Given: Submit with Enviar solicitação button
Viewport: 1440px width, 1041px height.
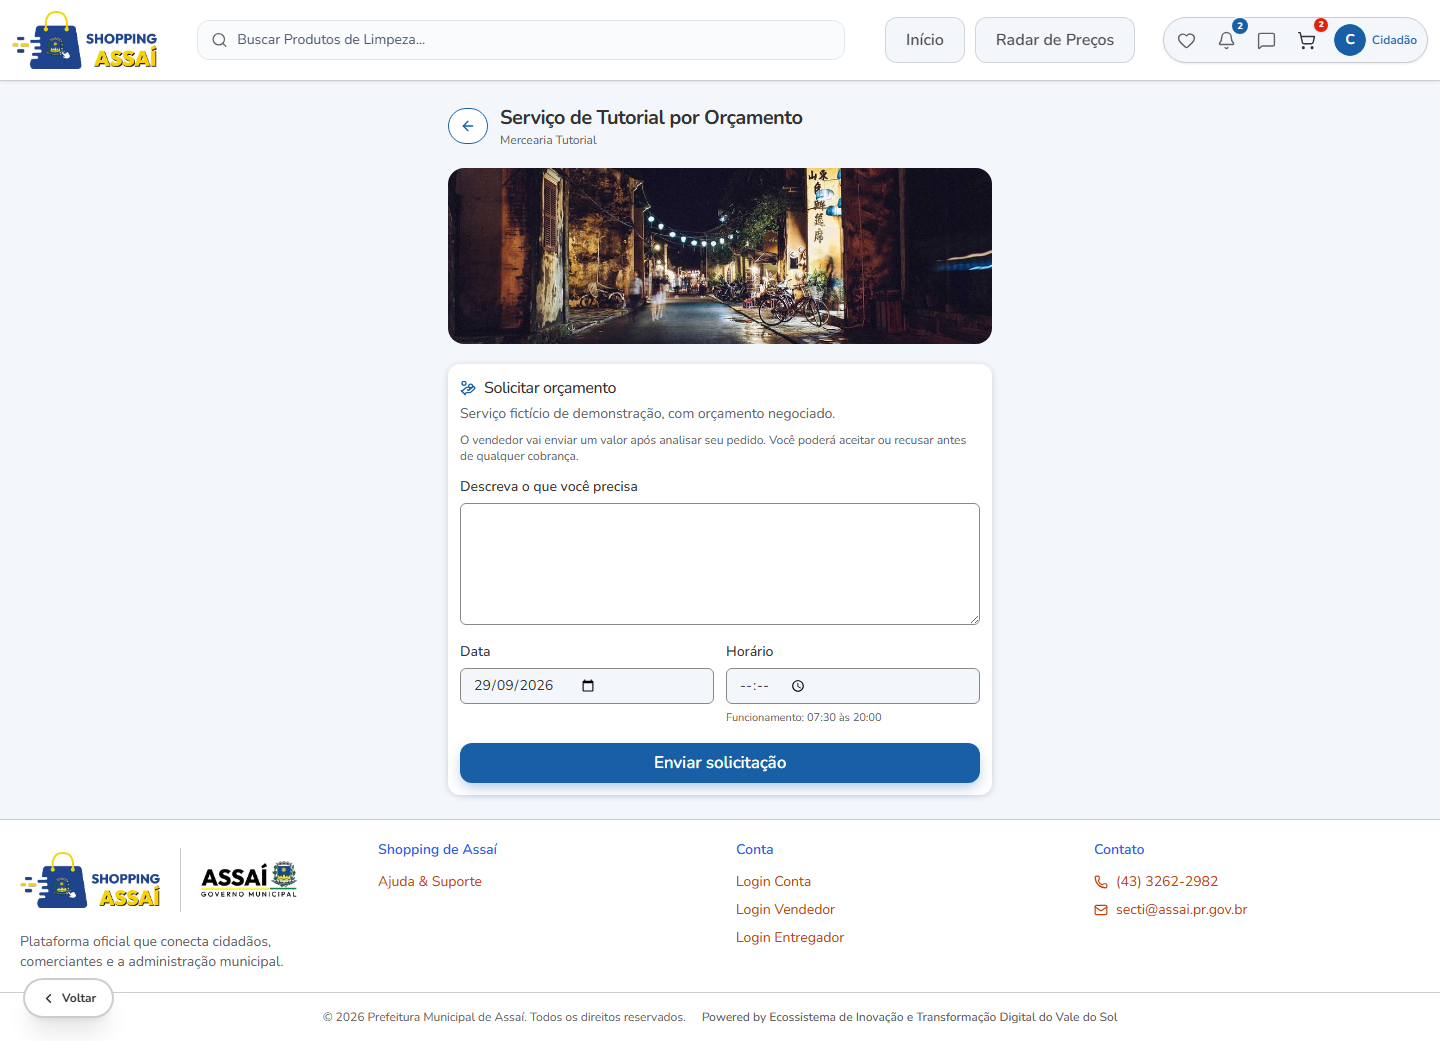Looking at the screenshot, I should (720, 763).
